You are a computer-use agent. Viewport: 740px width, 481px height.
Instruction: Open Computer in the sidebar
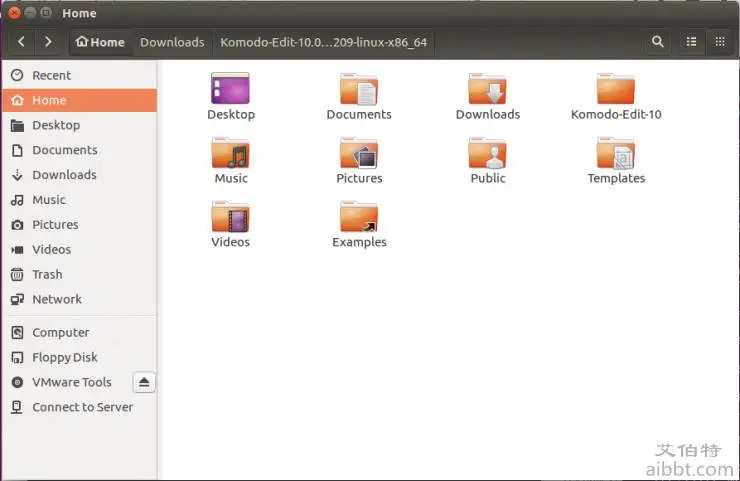coord(80,333)
